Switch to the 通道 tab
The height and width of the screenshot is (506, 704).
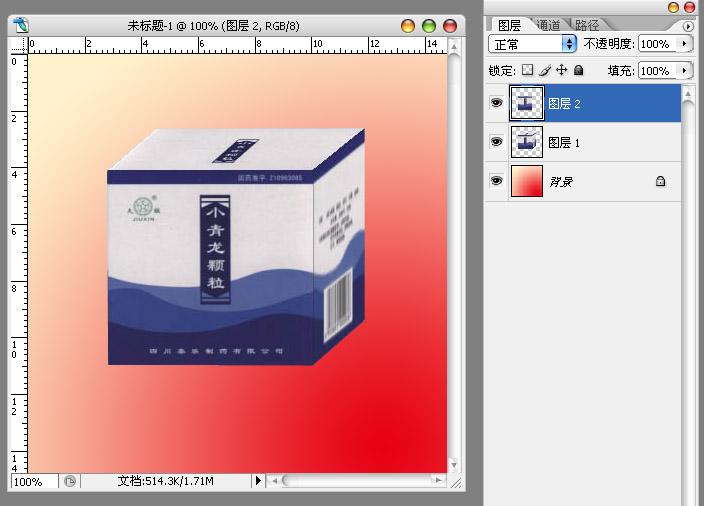pos(549,25)
